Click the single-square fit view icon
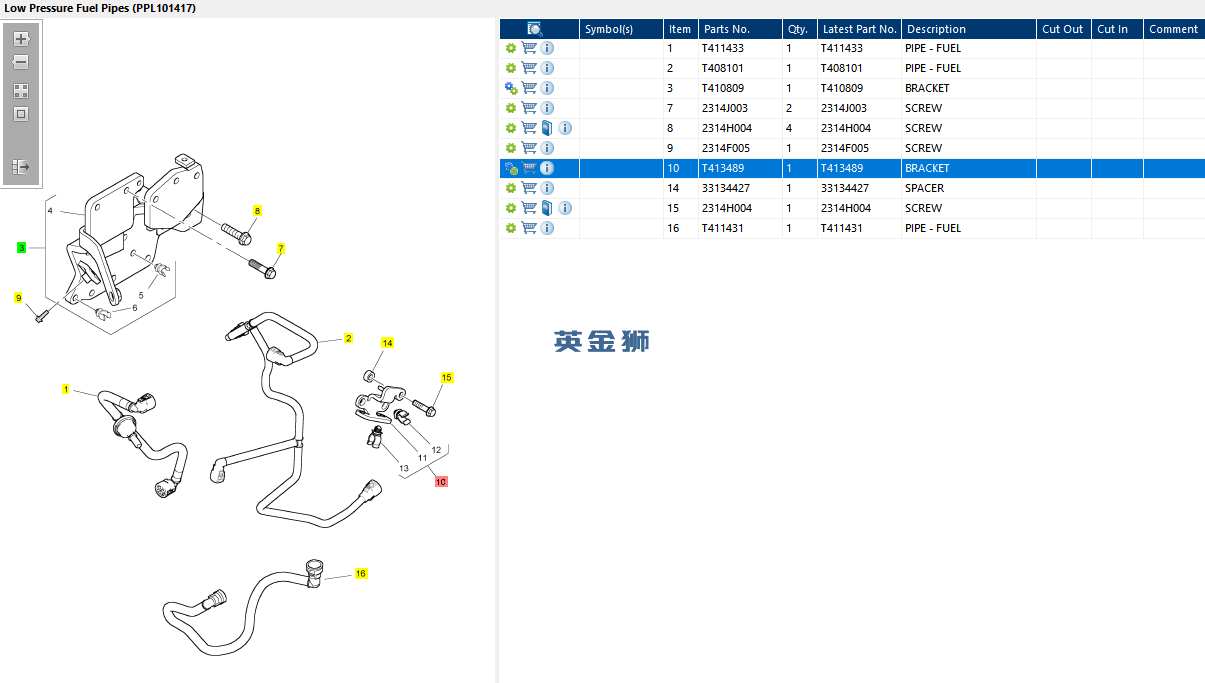Screen dimensions: 1205x683 pyautogui.click(x=21, y=114)
